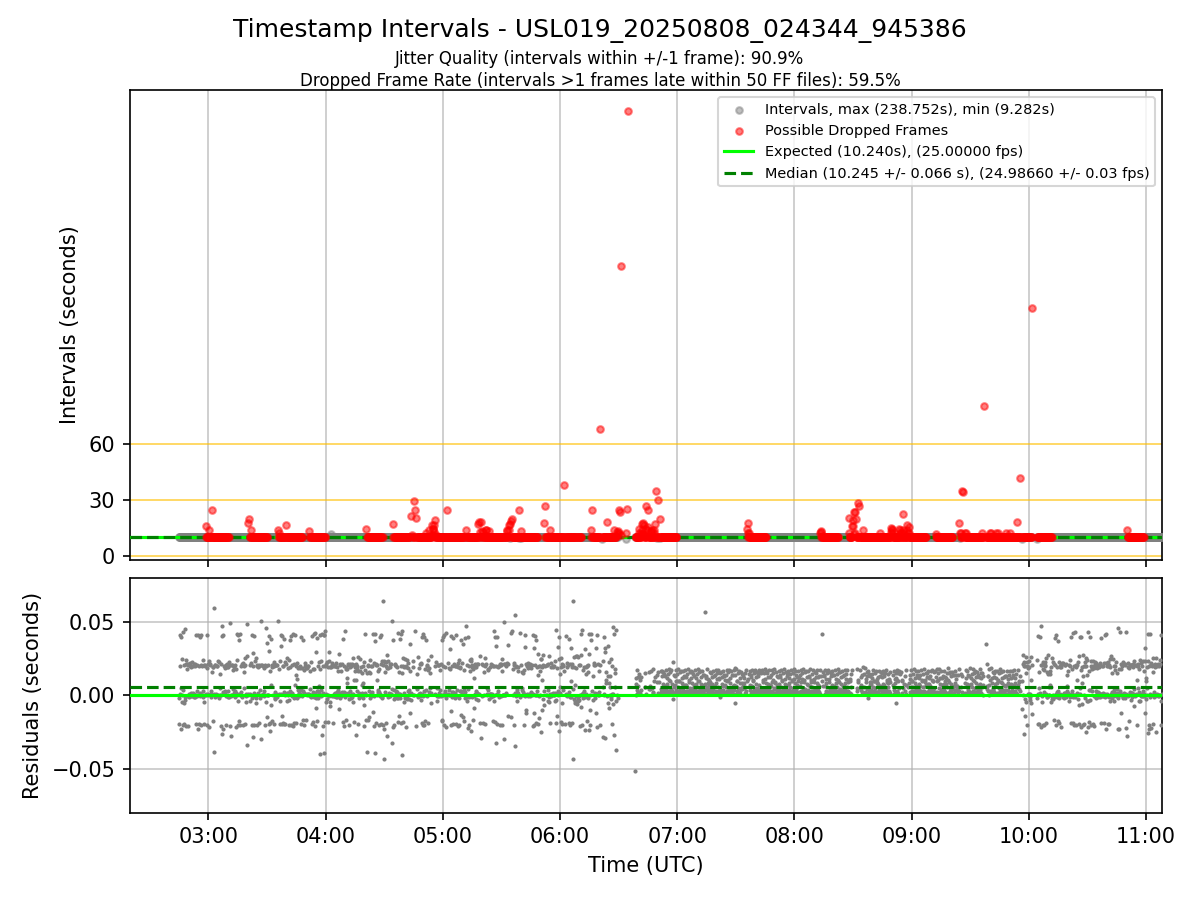The width and height of the screenshot is (1200, 900).
Task: Click the dashed green line sample in the legend
Action: click(x=738, y=173)
